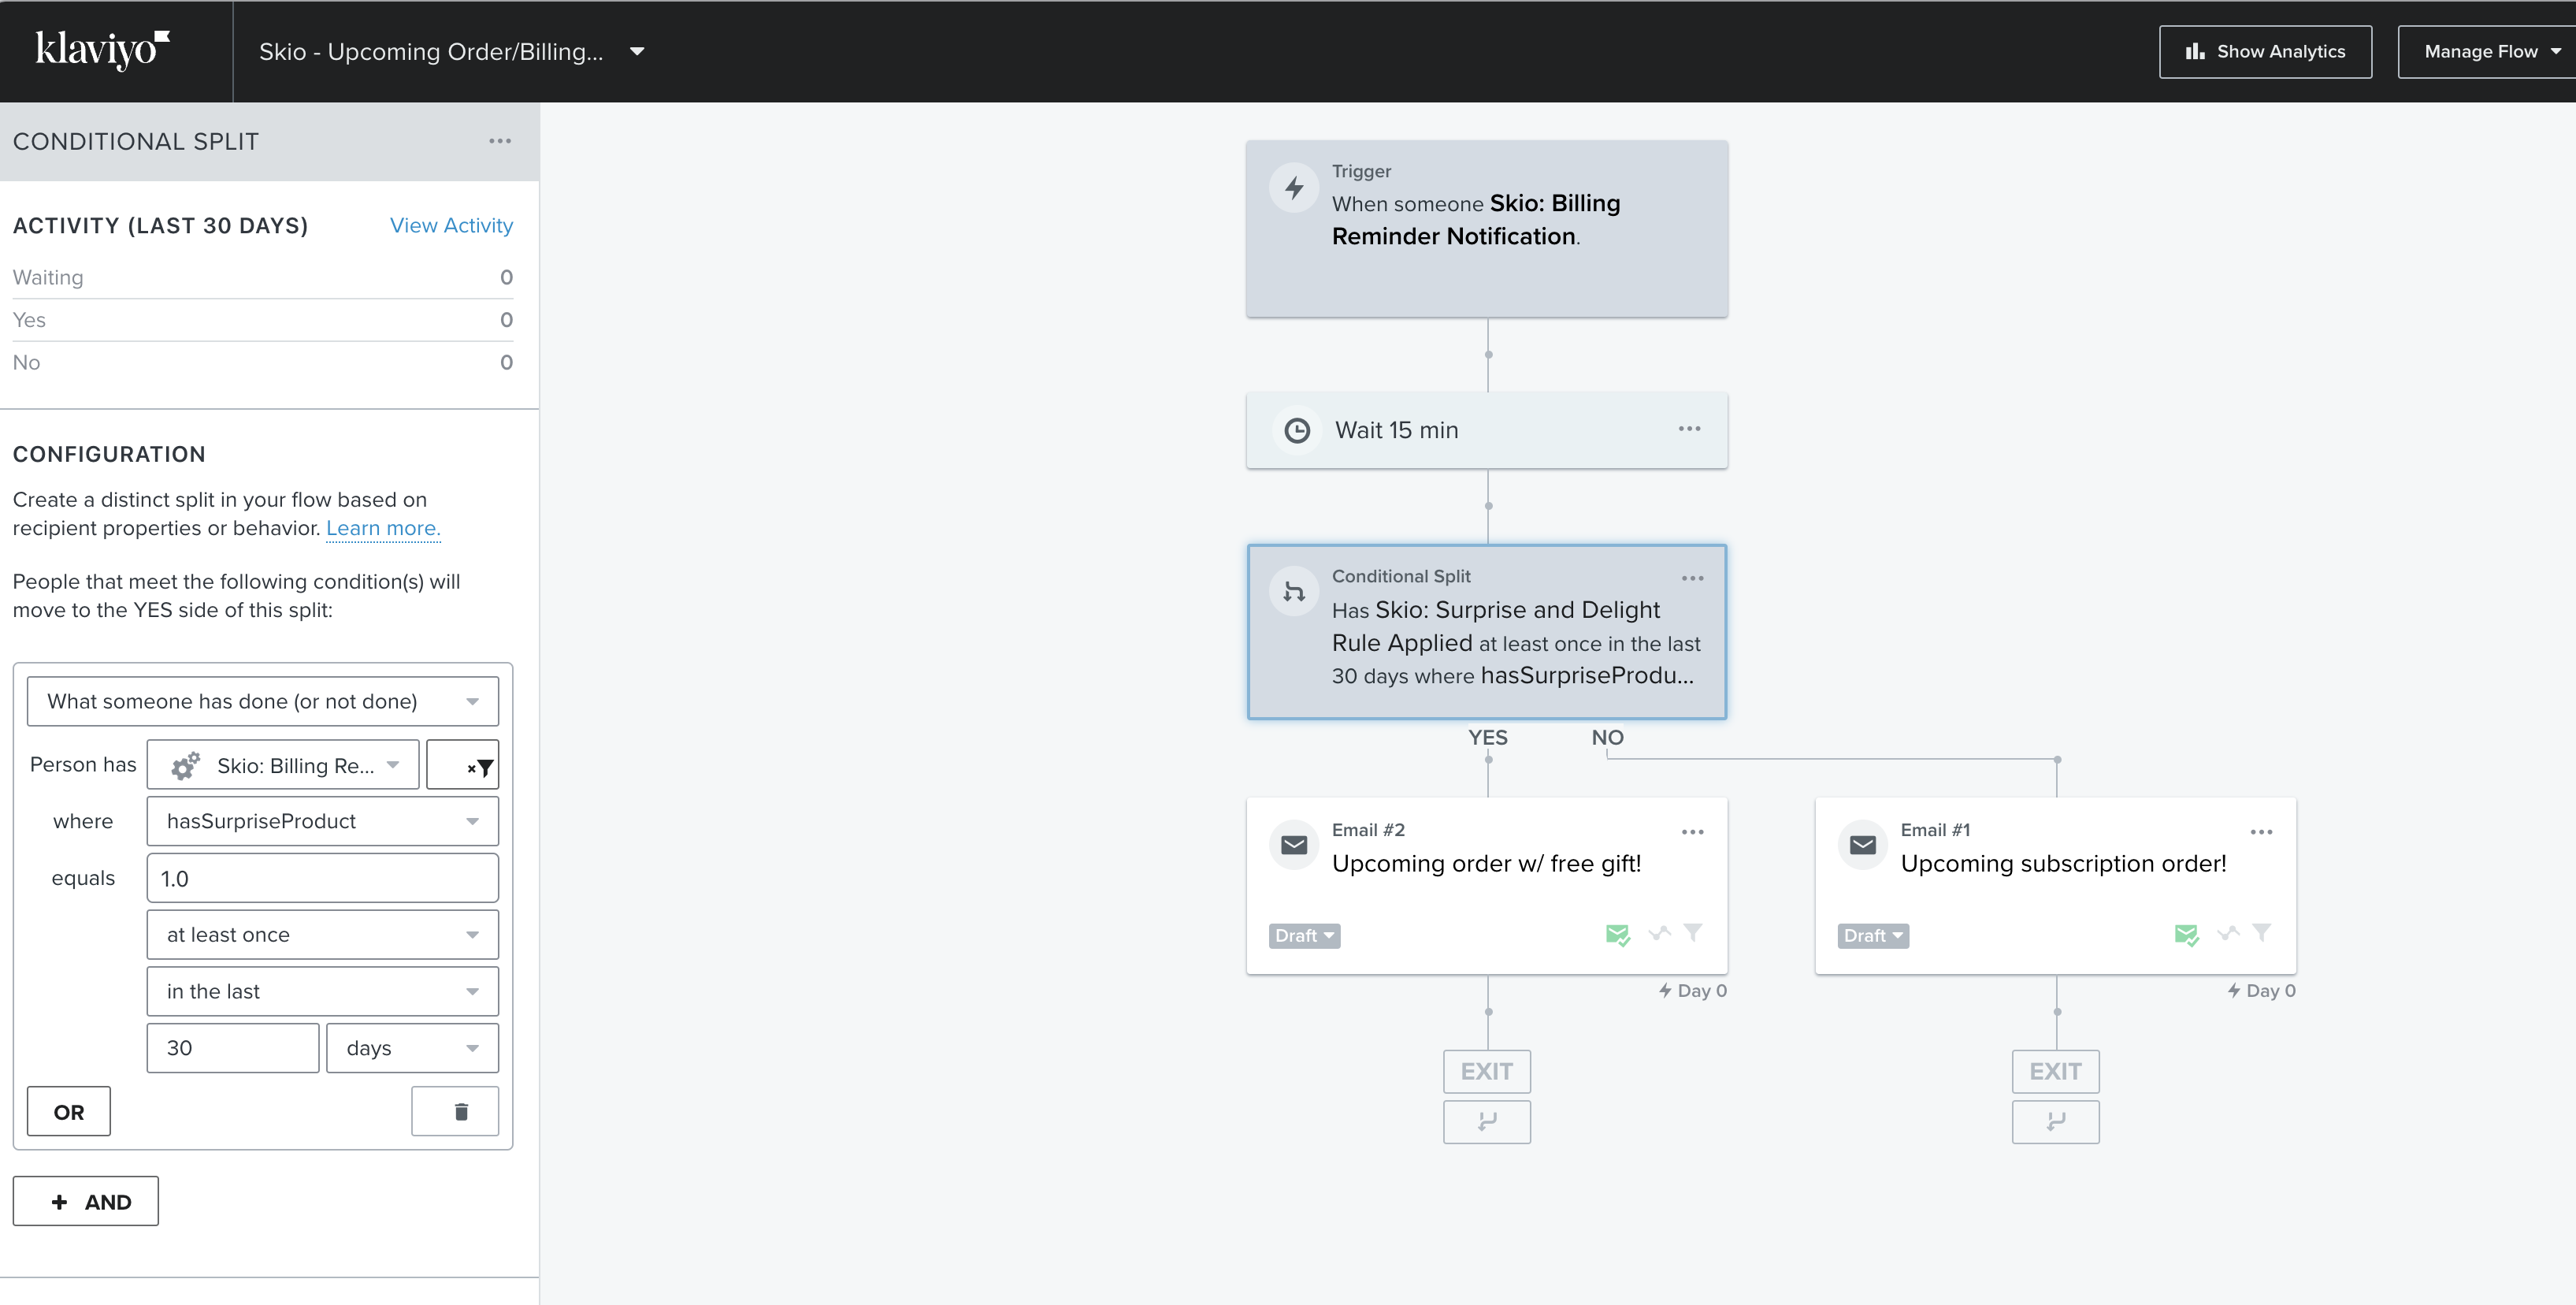The height and width of the screenshot is (1305, 2576).
Task: Select 'Upcoming subscription order!' email title
Action: (x=2063, y=864)
